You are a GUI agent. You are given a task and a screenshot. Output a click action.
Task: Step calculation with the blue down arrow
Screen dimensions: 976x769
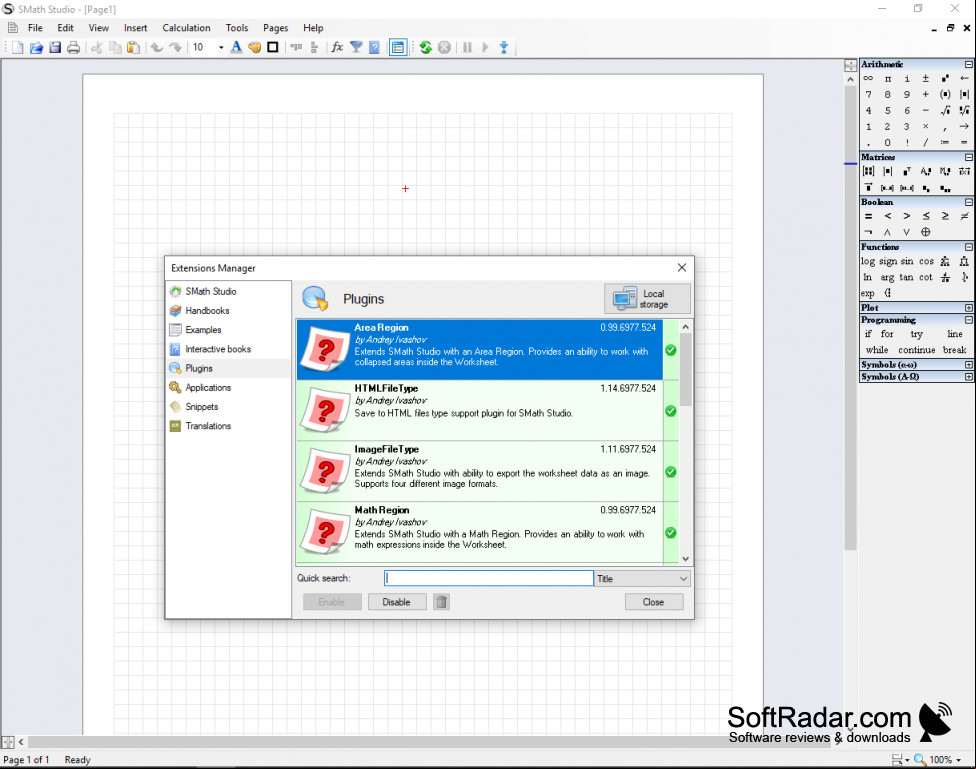point(504,47)
